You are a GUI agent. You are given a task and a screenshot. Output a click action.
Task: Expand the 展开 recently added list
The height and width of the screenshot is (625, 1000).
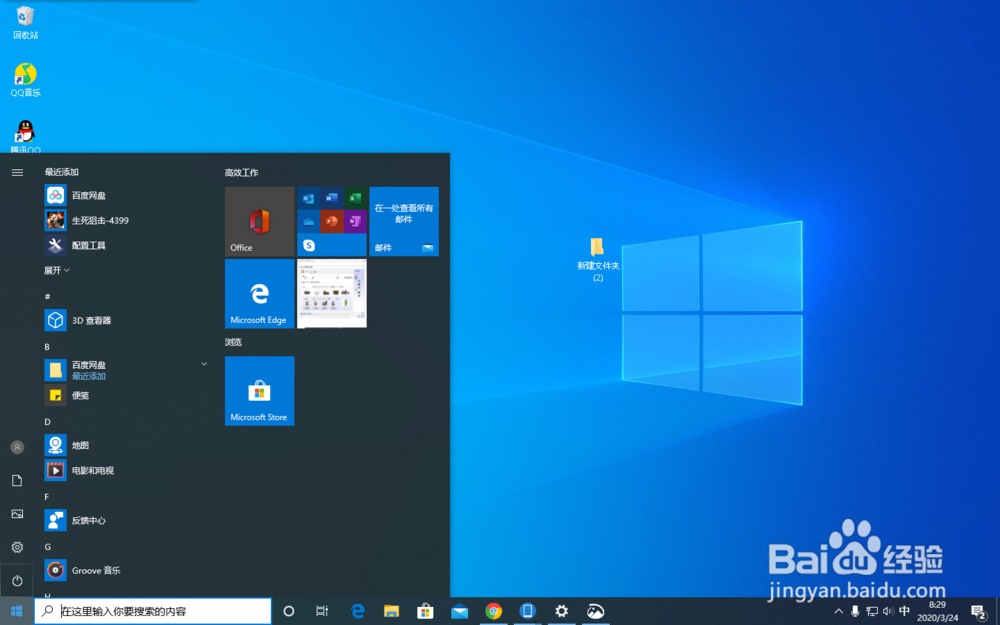point(57,270)
